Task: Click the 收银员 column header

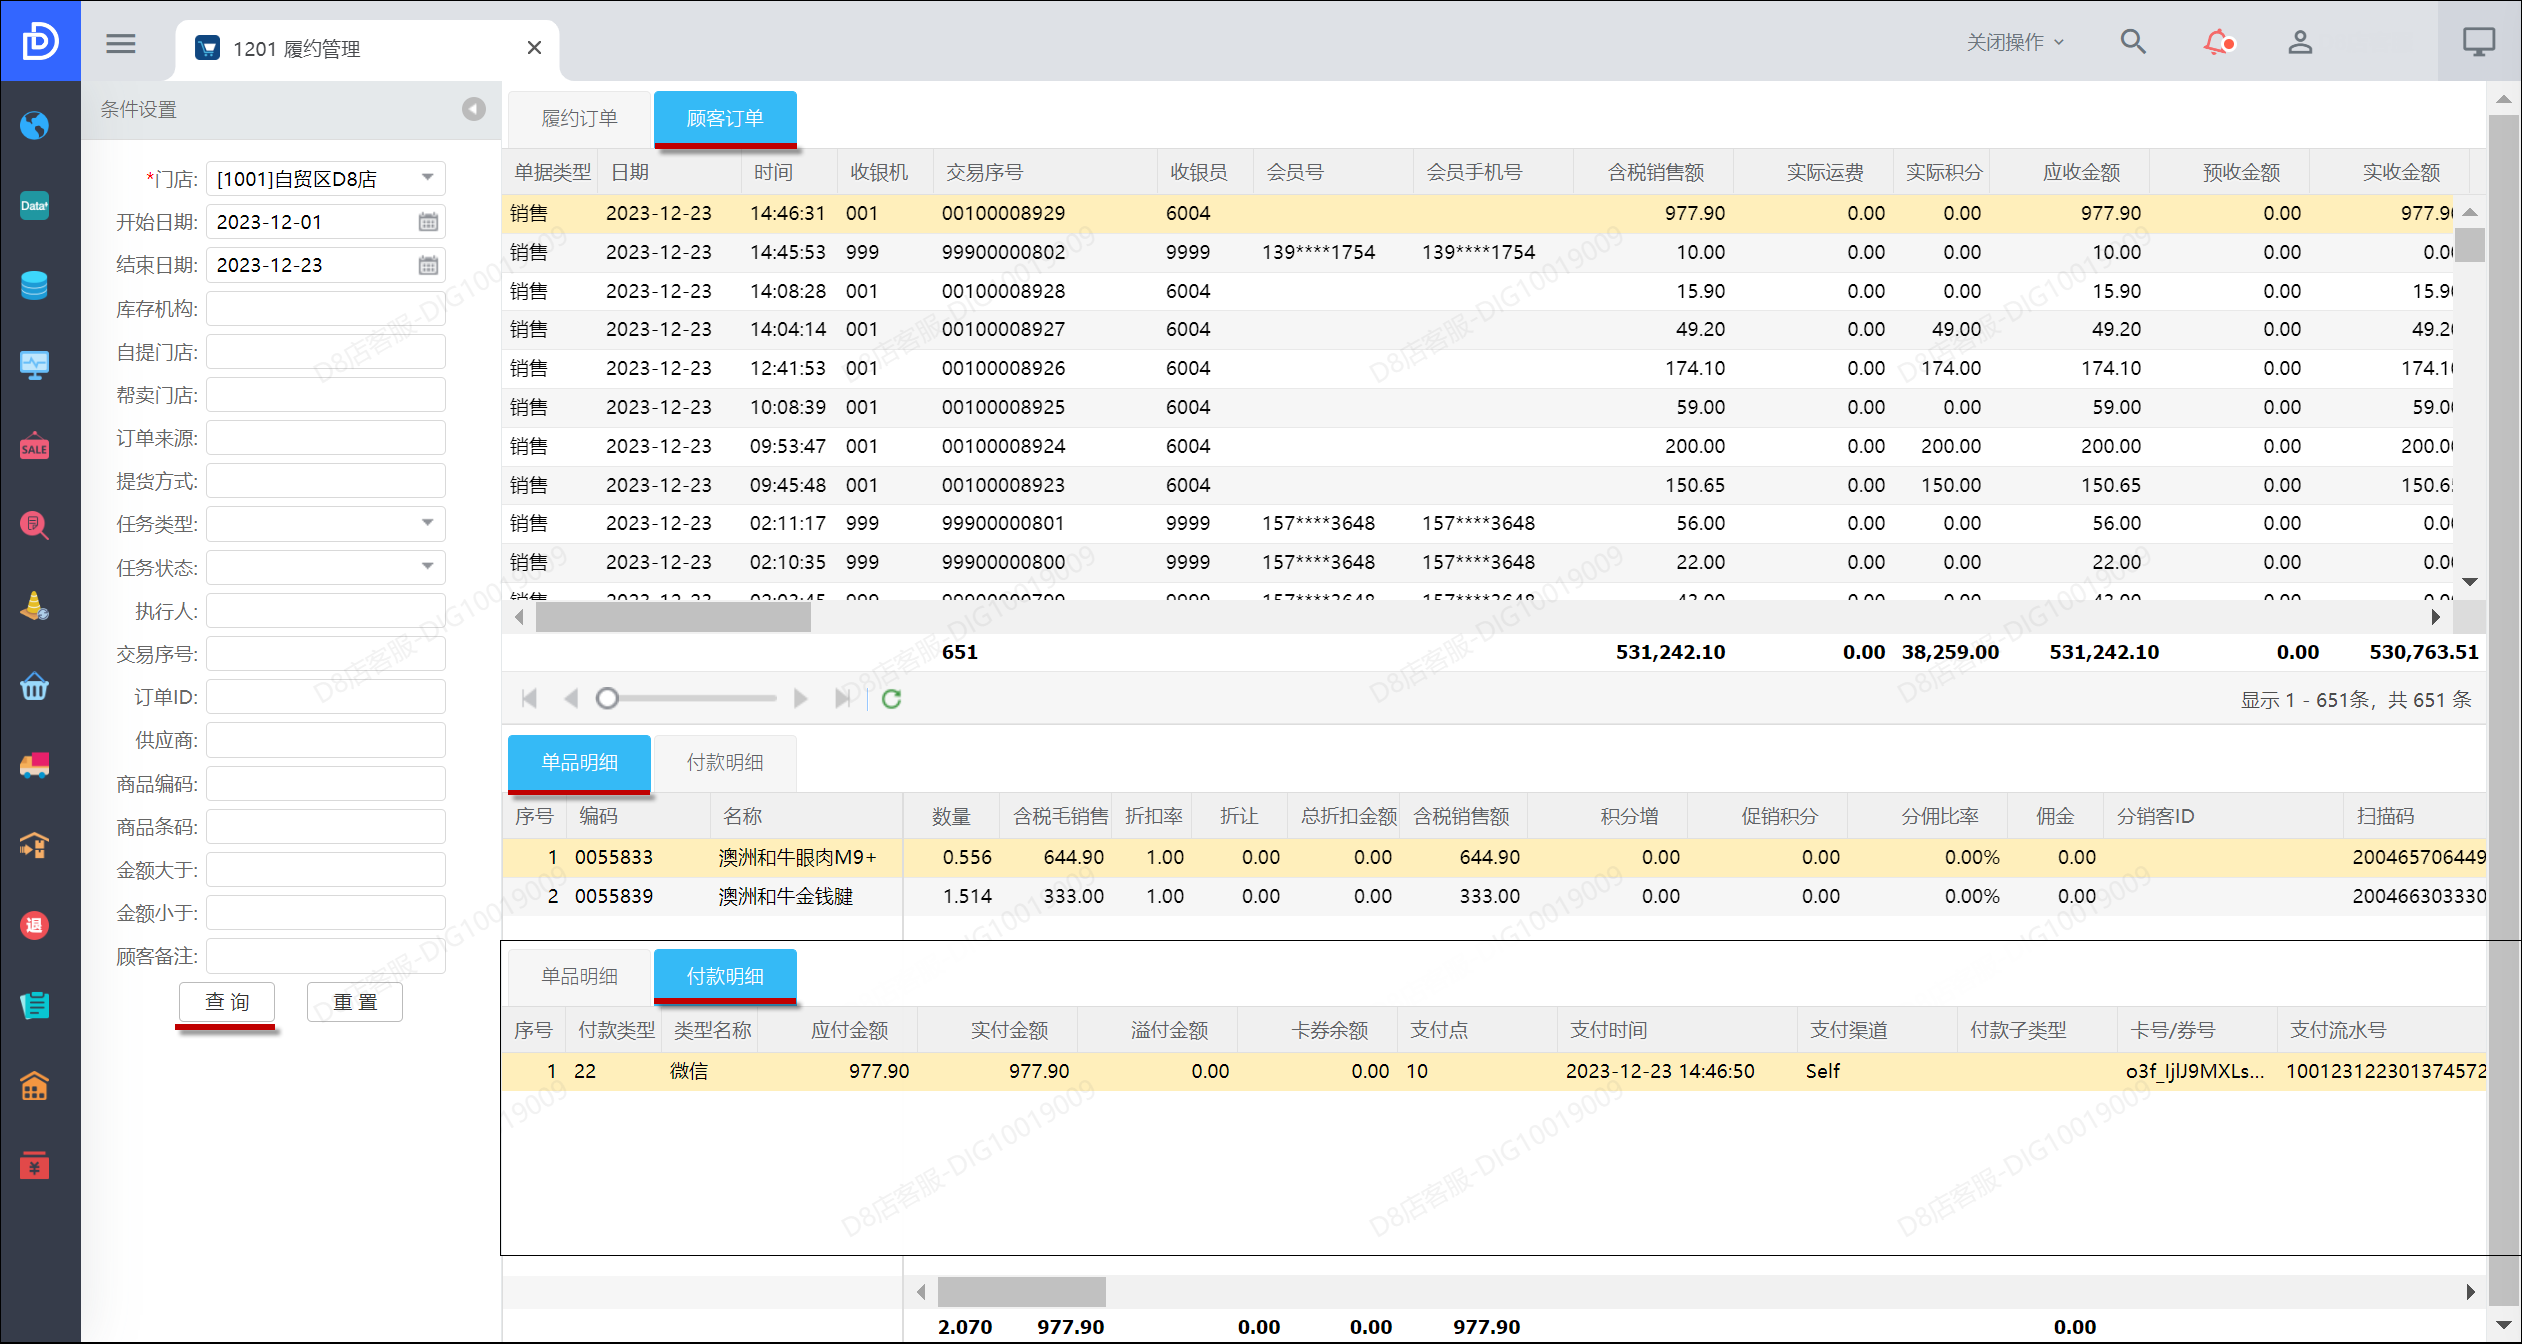Action: (1205, 172)
